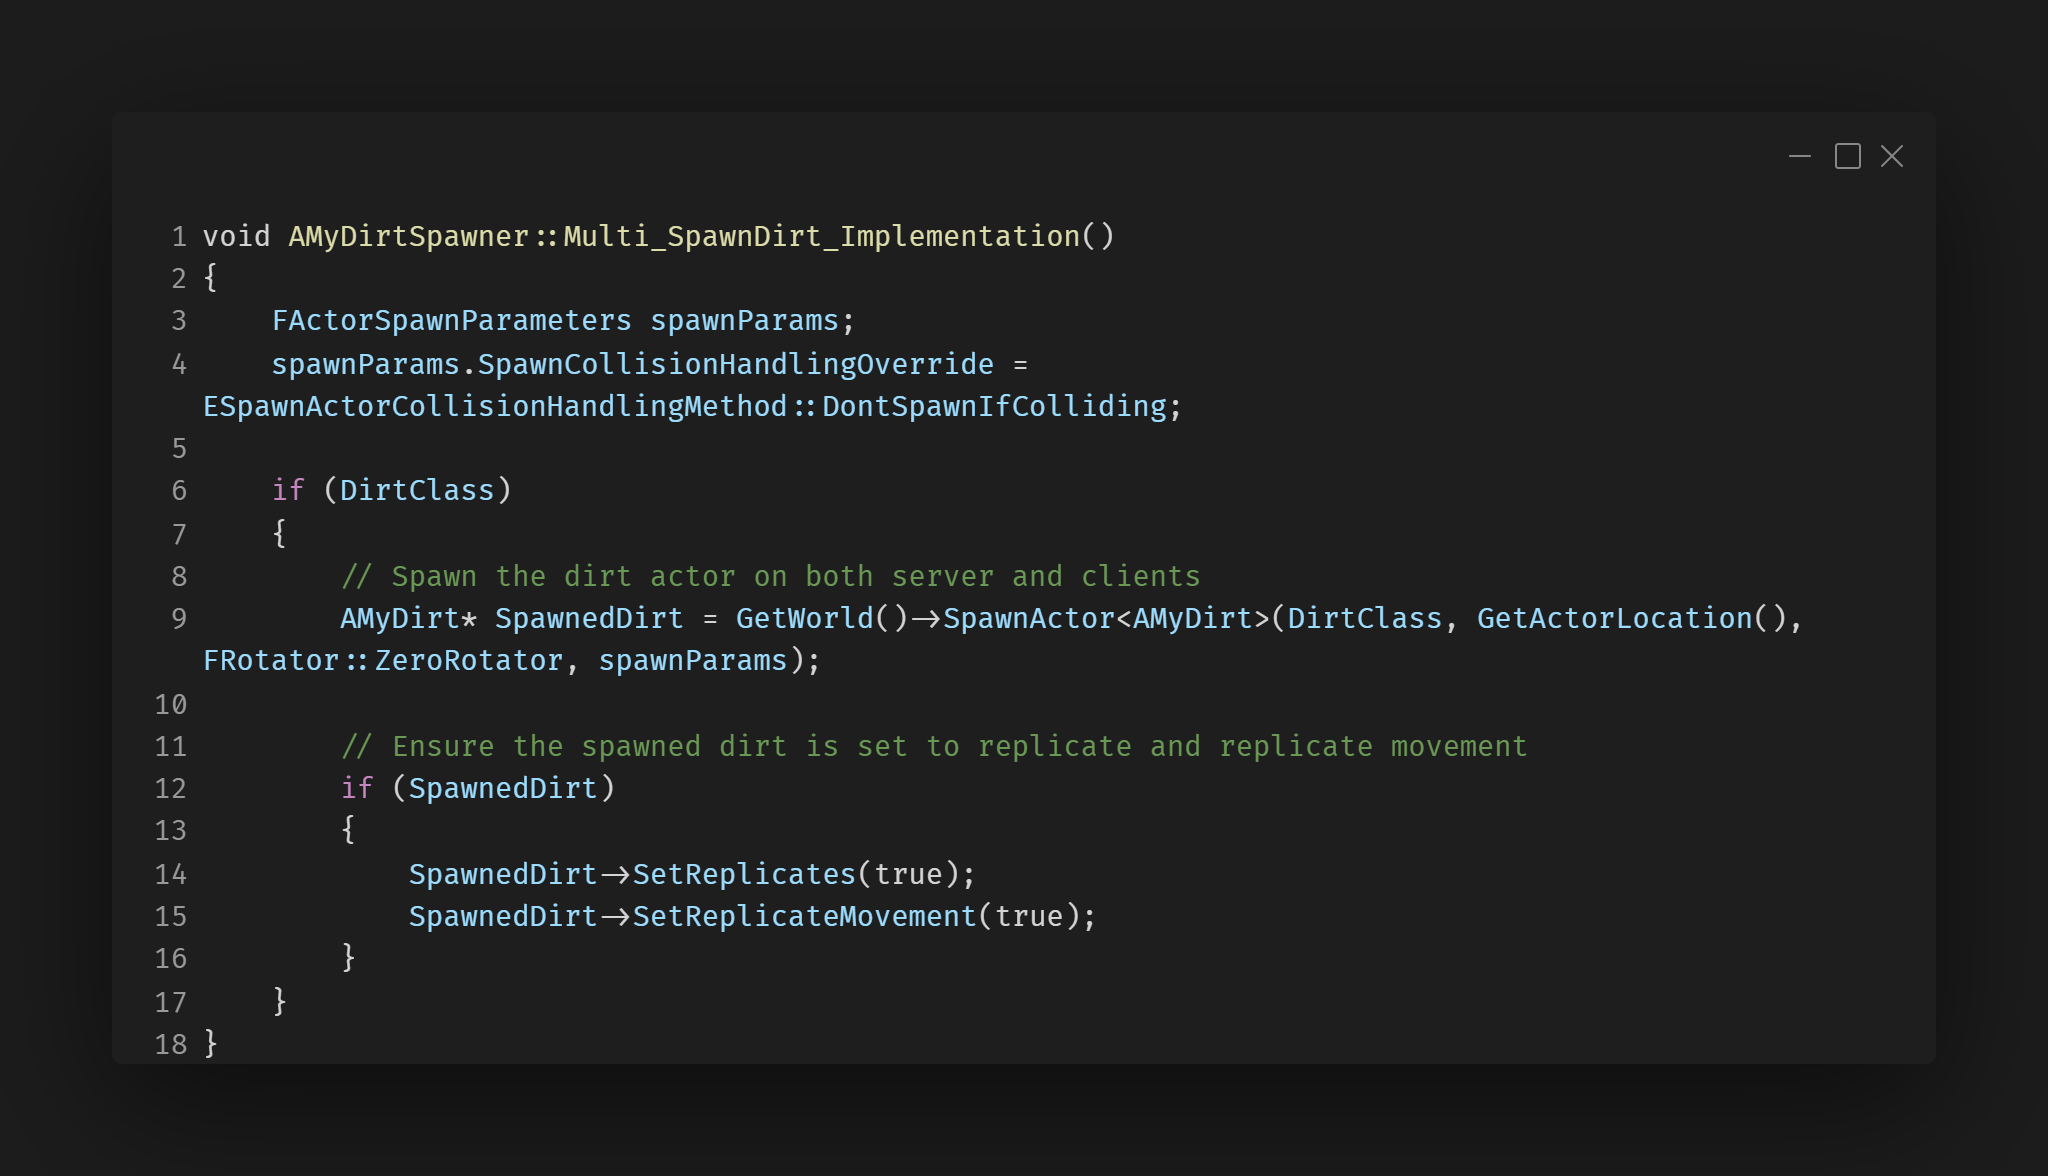The height and width of the screenshot is (1176, 2048).
Task: Click the AMyDirtSpawner class name
Action: (408, 237)
